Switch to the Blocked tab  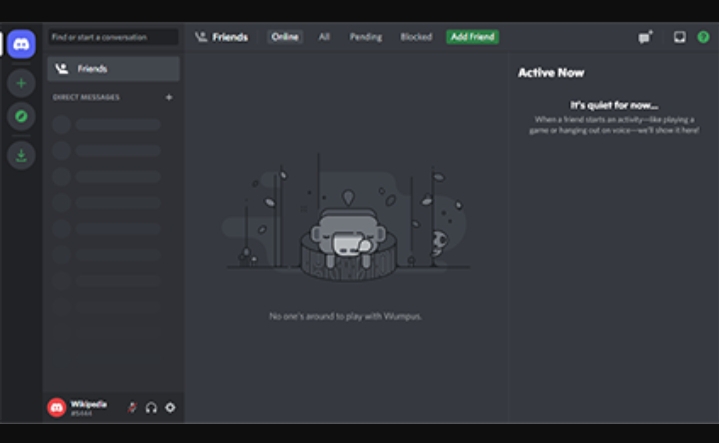coord(416,37)
